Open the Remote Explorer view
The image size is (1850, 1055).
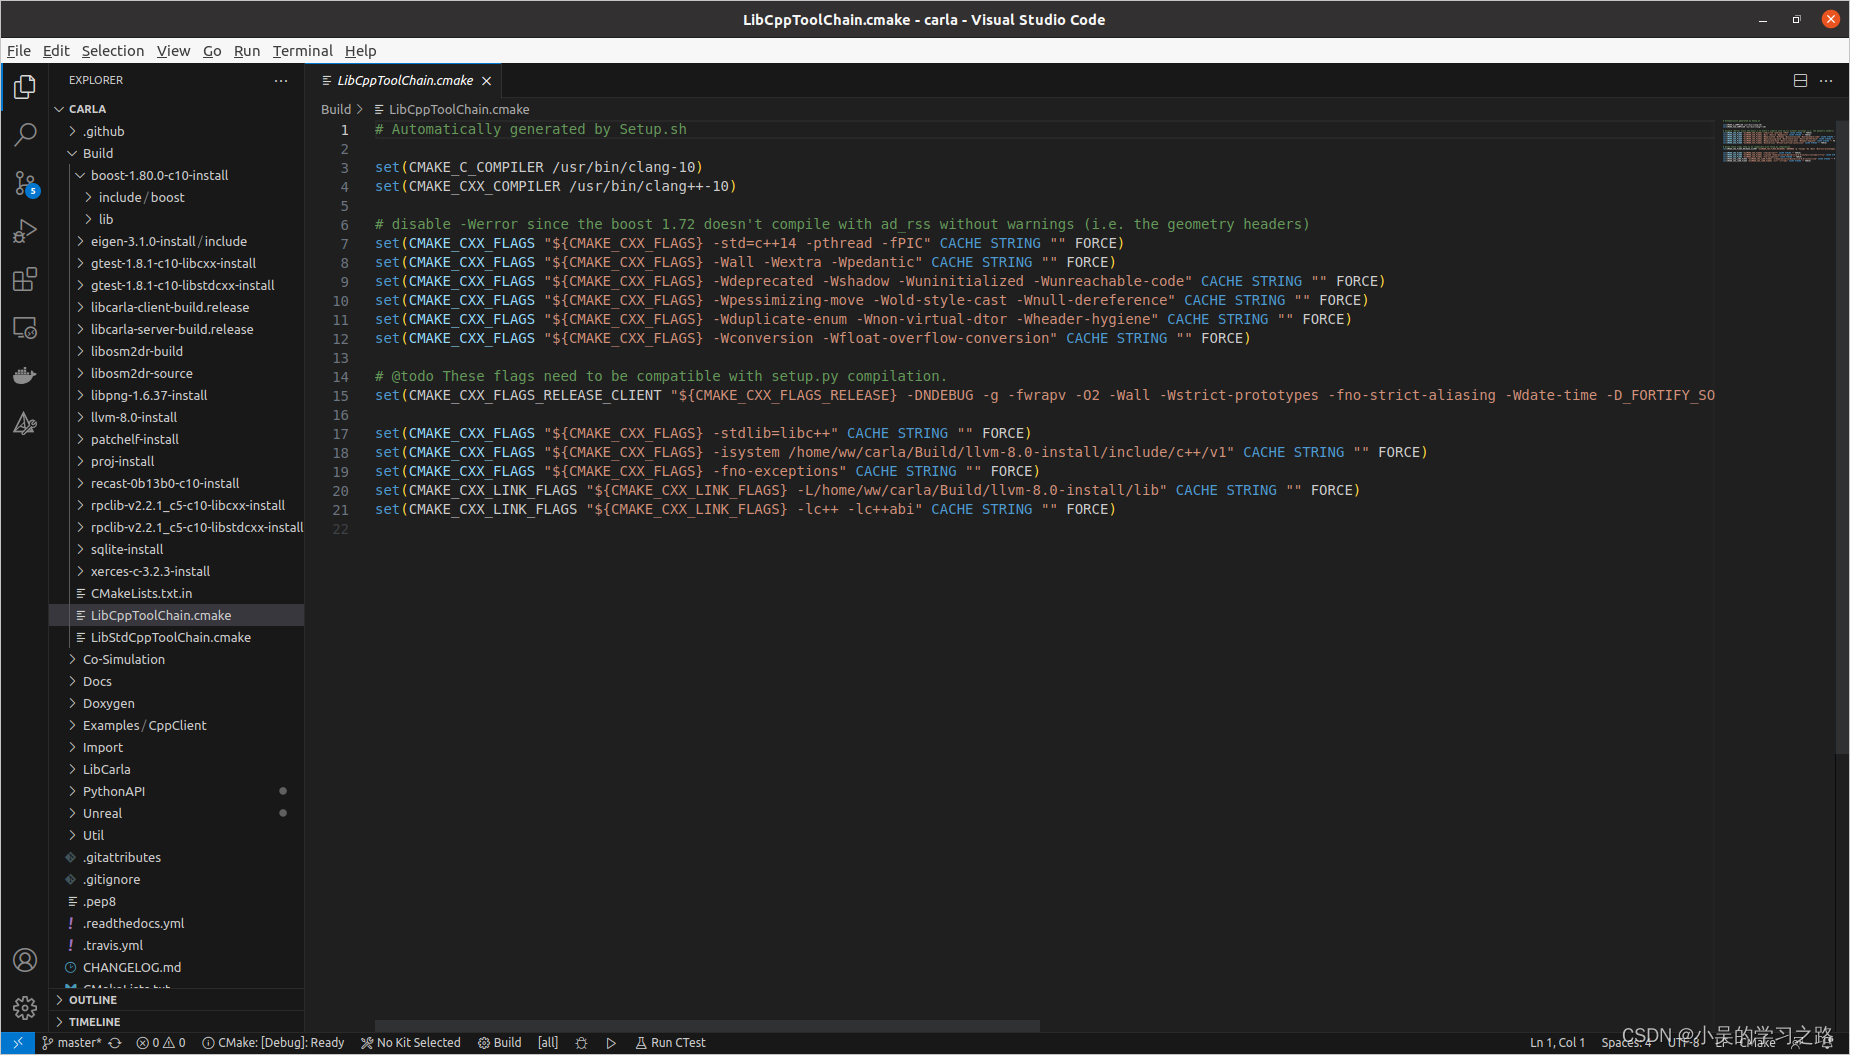25,327
